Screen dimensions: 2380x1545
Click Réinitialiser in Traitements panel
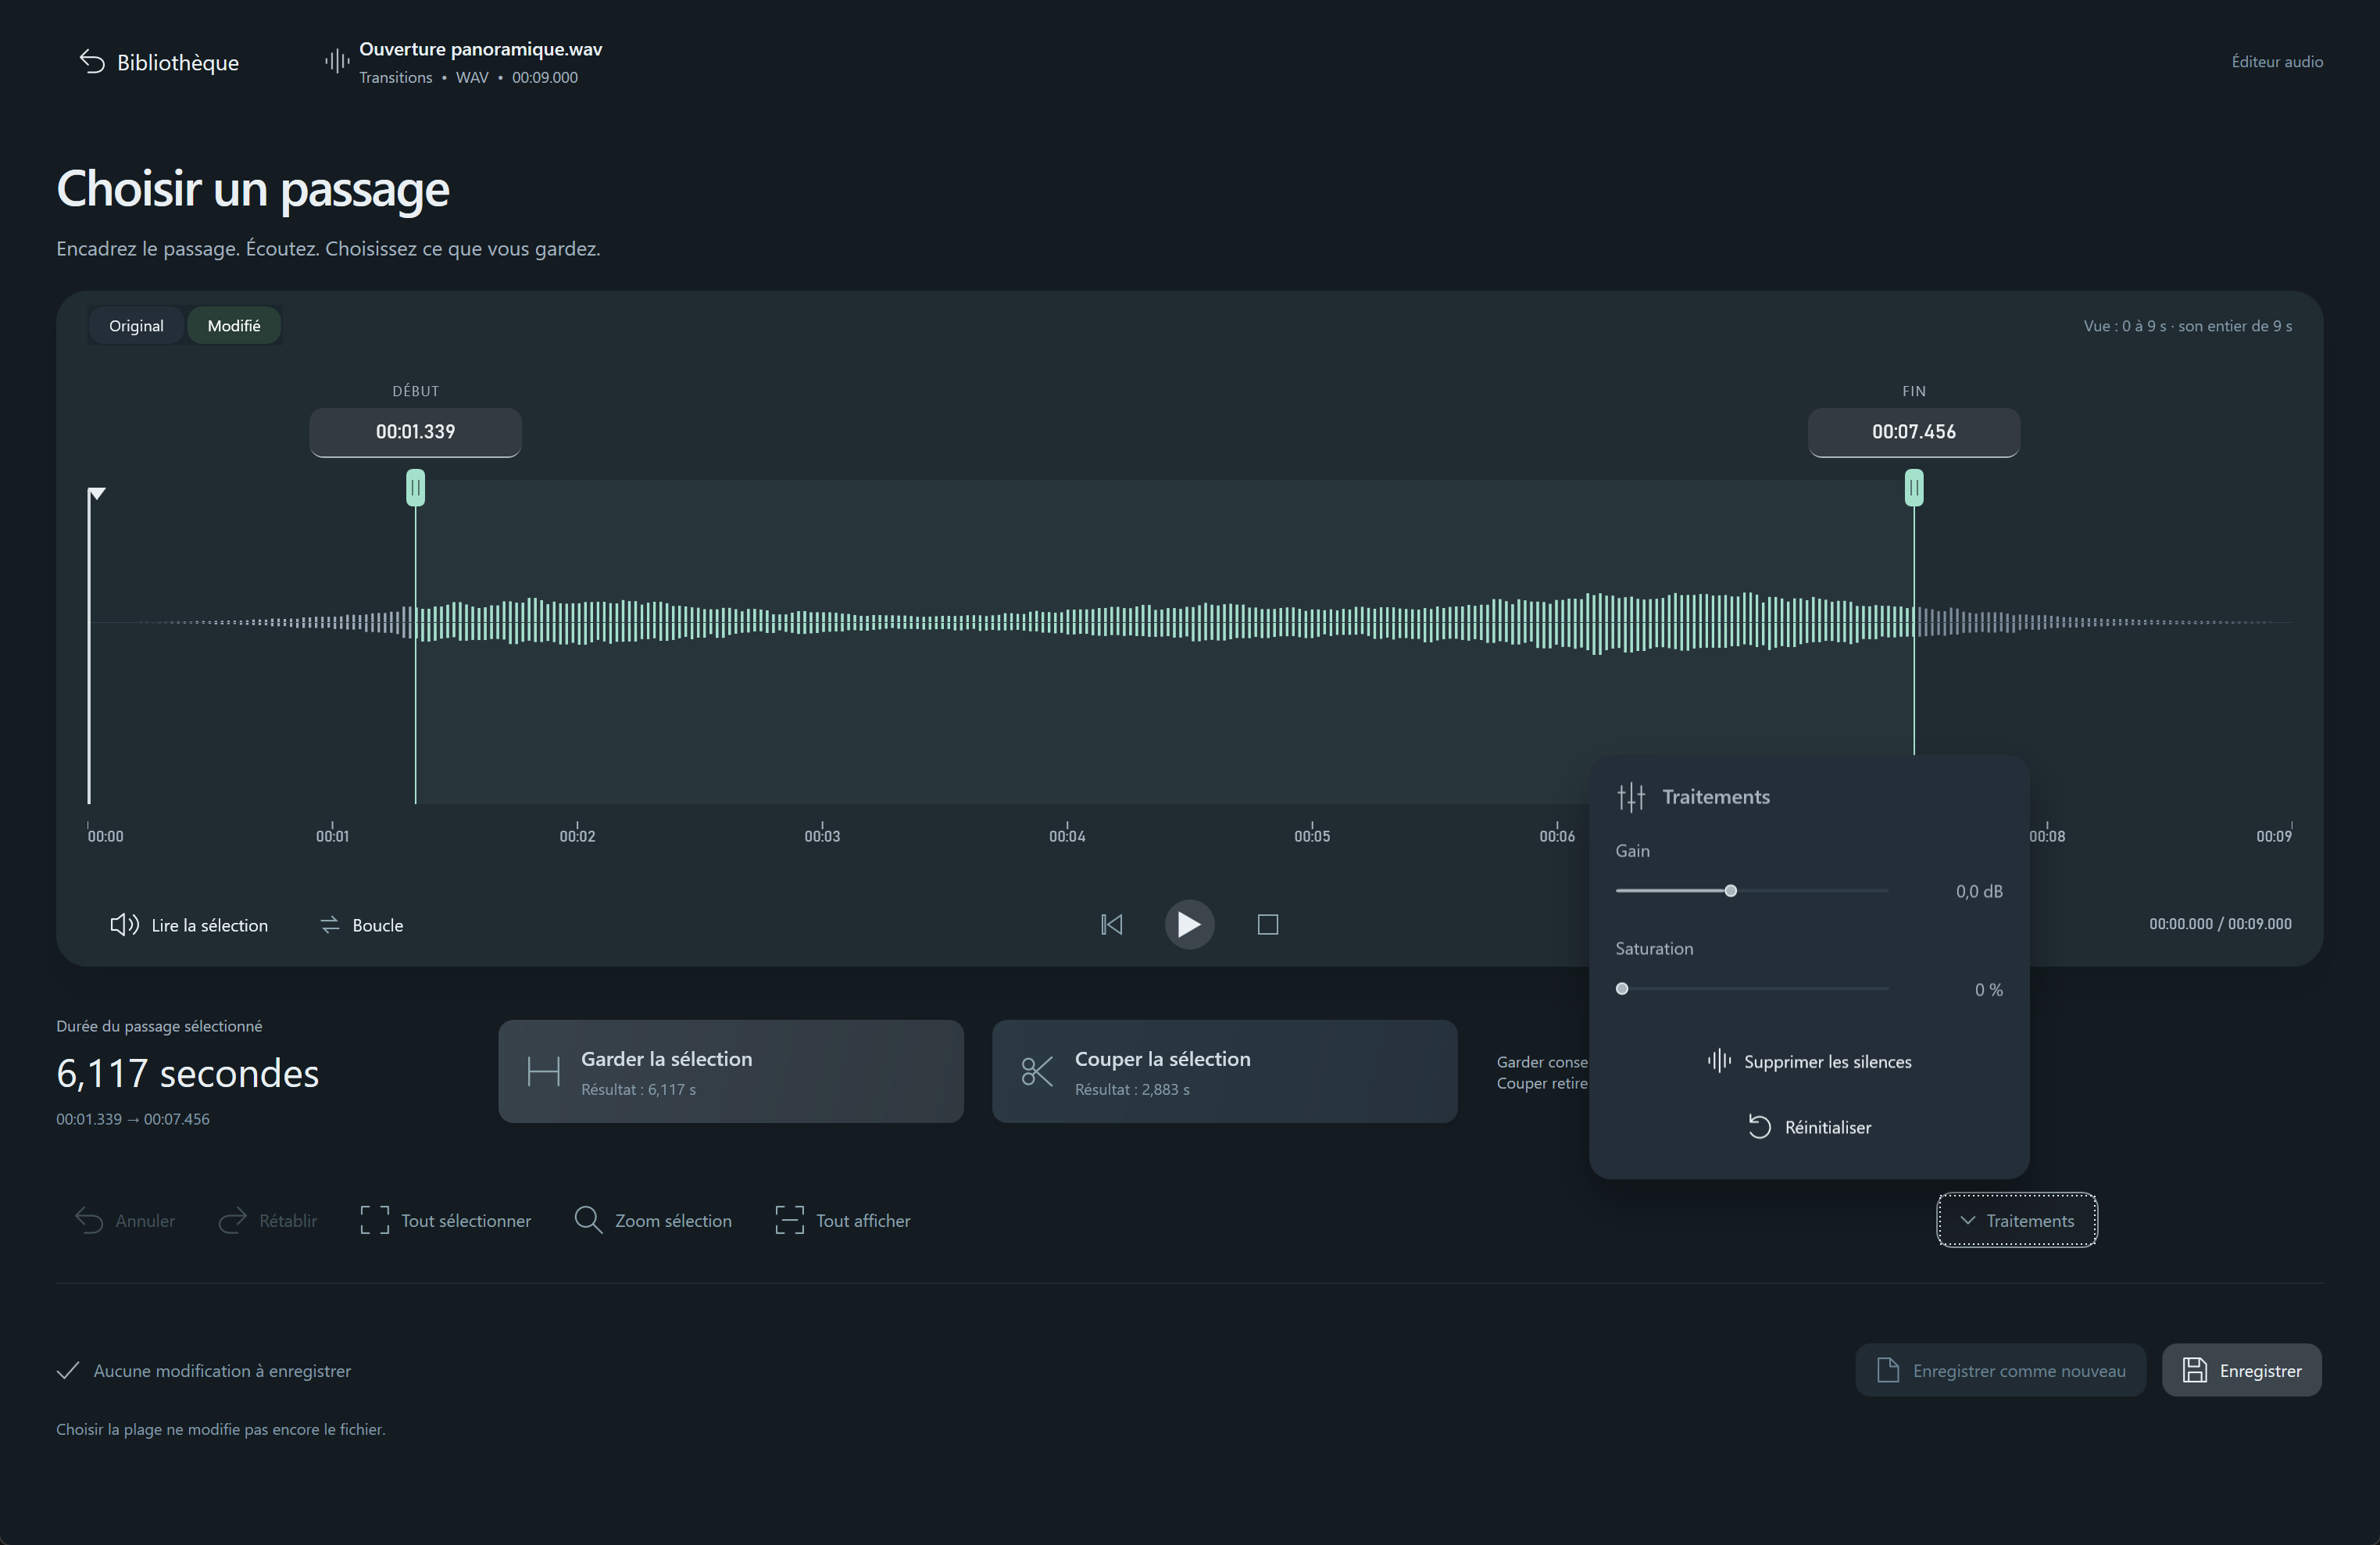[1809, 1128]
